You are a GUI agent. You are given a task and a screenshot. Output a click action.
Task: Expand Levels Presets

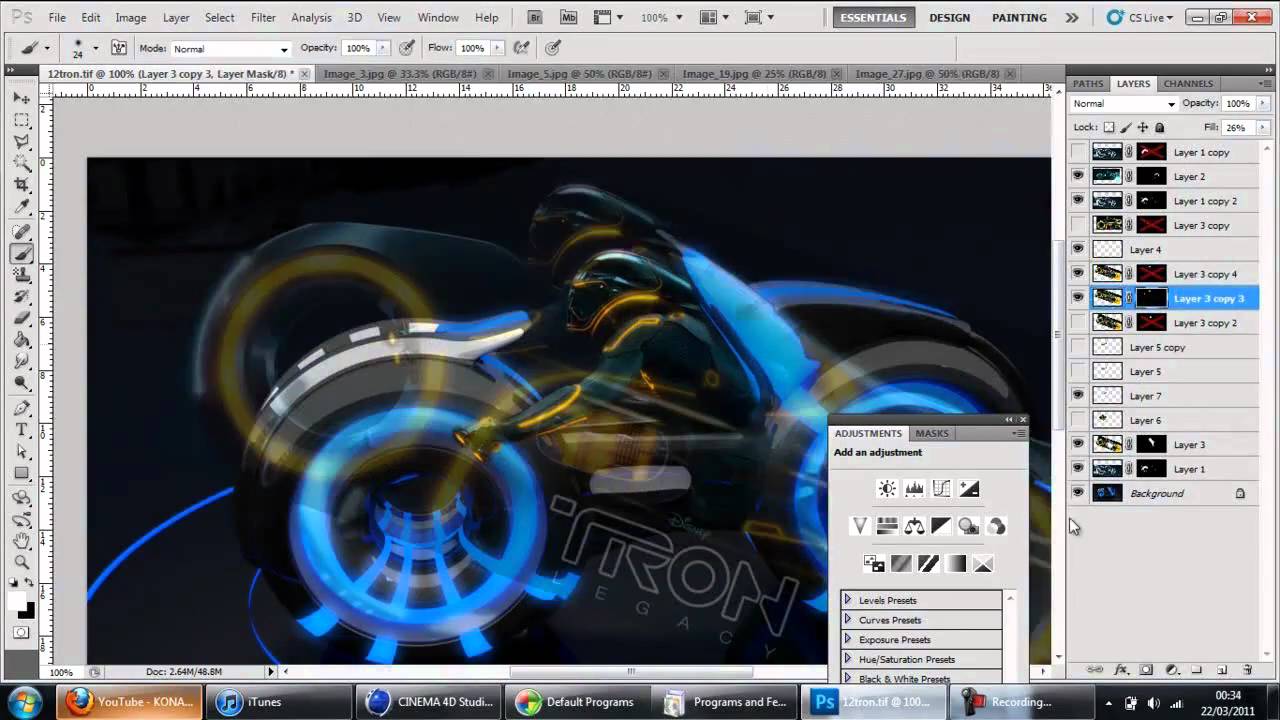pos(848,600)
